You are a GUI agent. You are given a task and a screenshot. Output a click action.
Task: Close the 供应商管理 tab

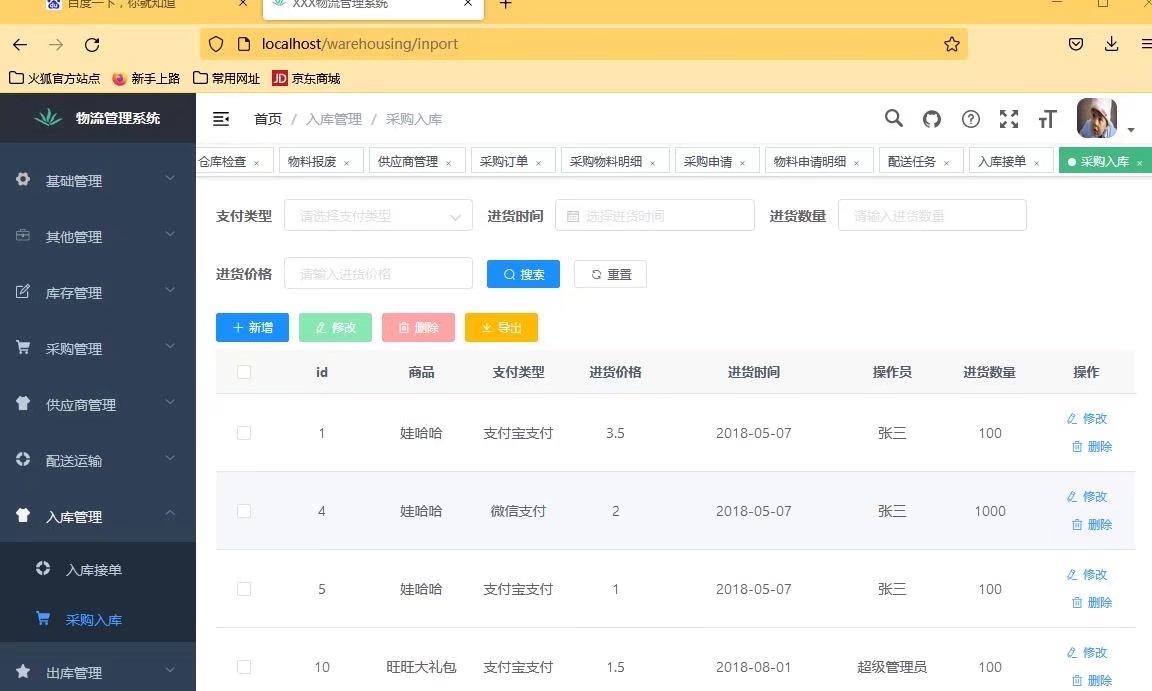pos(448,163)
